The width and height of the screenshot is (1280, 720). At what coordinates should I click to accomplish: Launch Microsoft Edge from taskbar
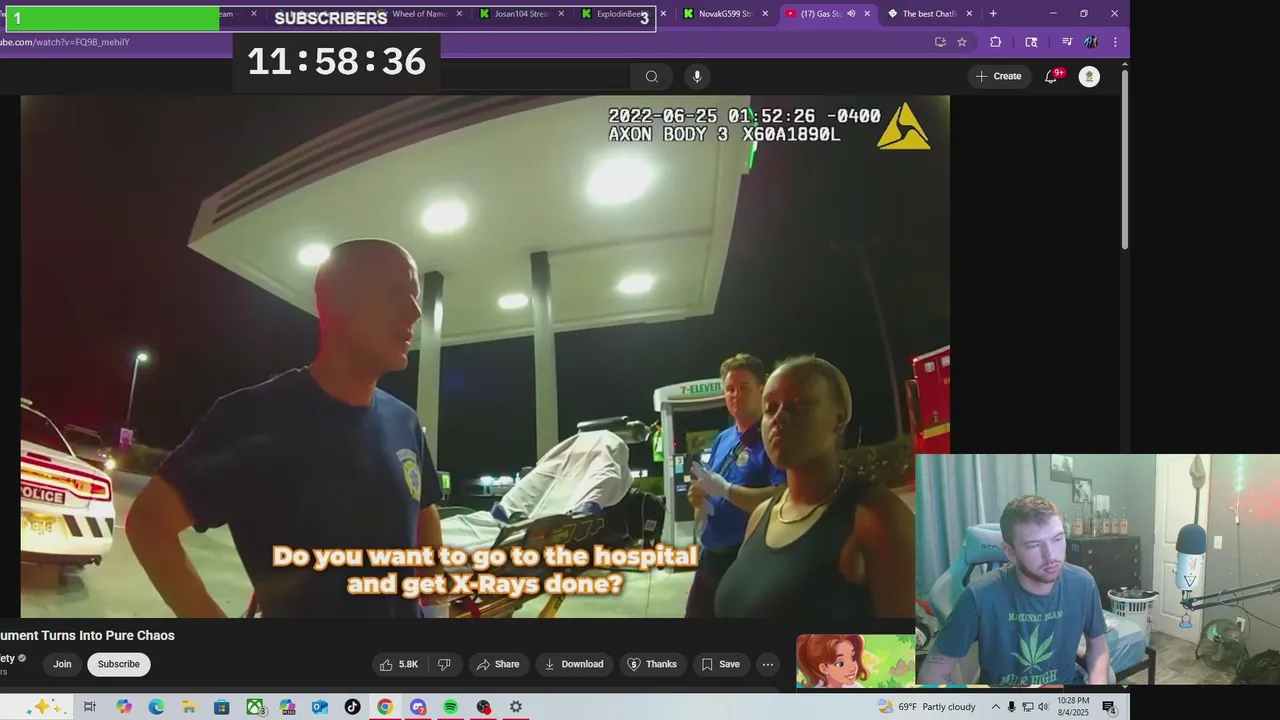point(156,707)
